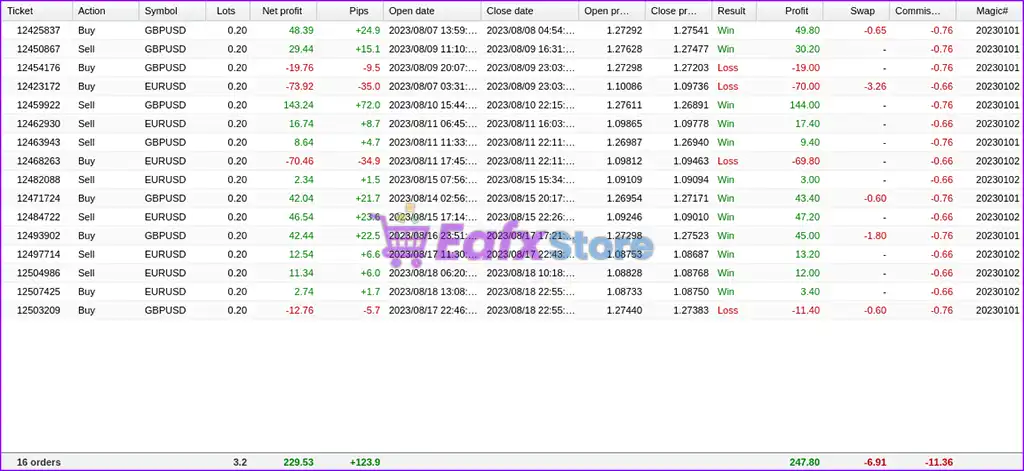Viewport: 1024px width, 471px height.
Task: Select ticket 12459922 row
Action: (x=512, y=105)
